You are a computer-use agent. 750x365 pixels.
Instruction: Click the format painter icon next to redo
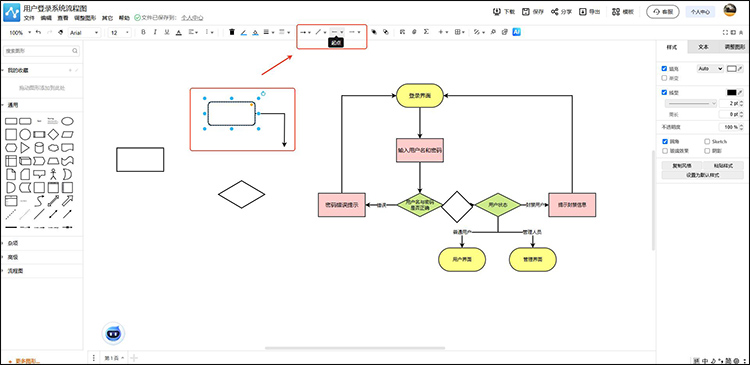pyautogui.click(x=60, y=32)
